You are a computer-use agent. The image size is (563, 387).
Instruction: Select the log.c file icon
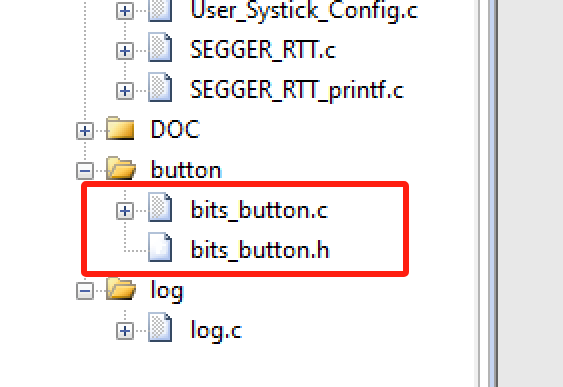pyautogui.click(x=160, y=327)
